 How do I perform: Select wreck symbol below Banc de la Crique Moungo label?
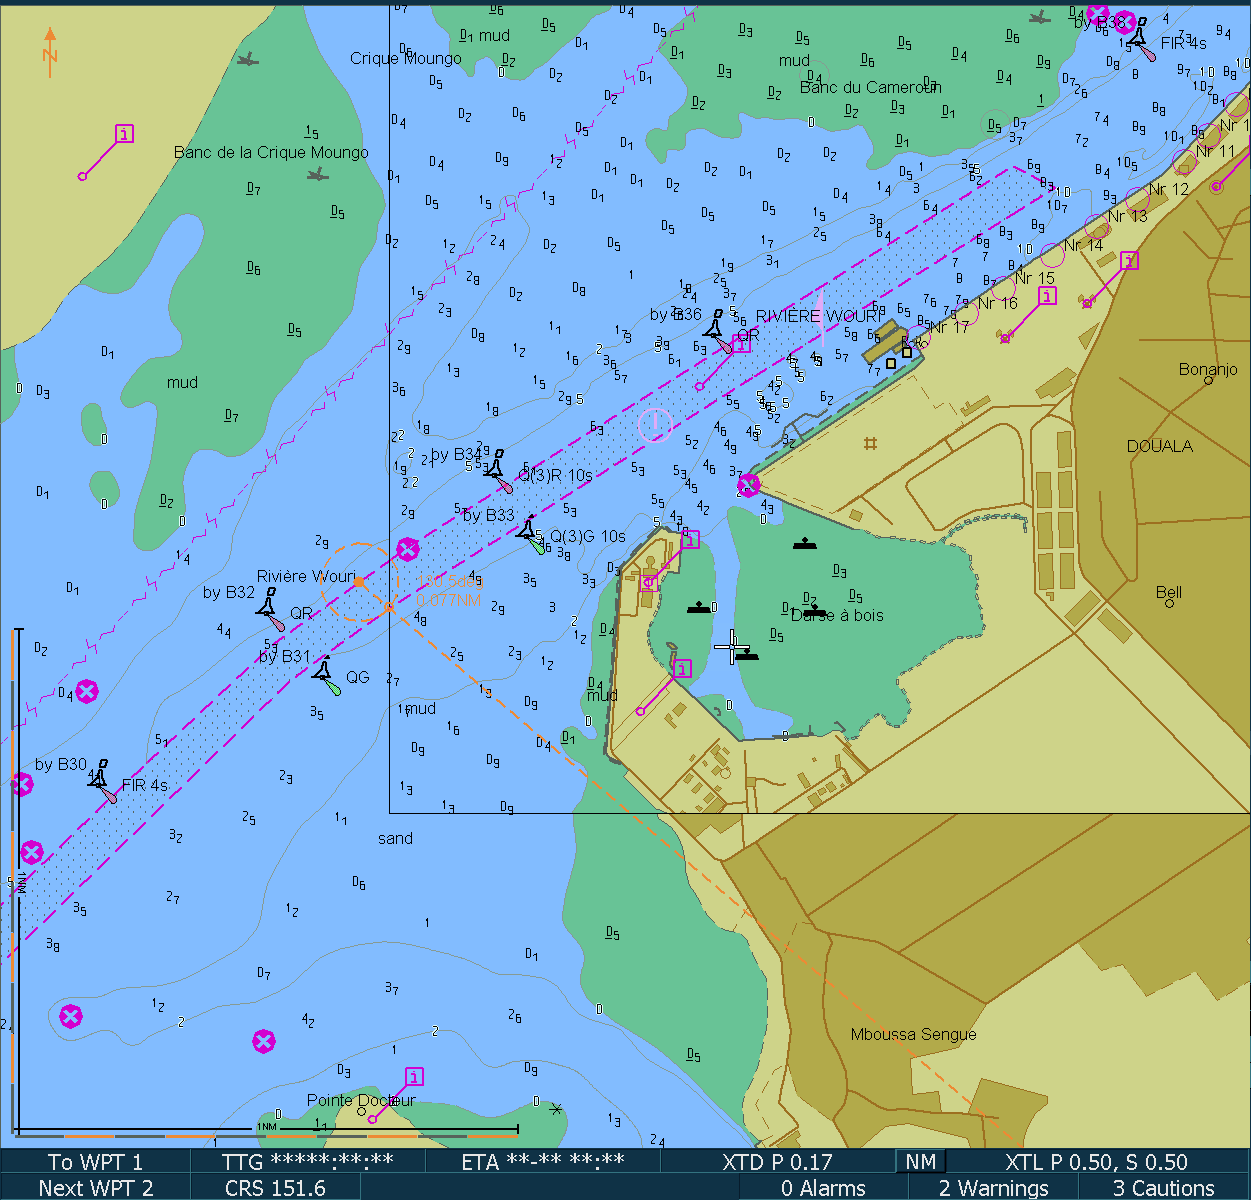pyautogui.click(x=318, y=175)
